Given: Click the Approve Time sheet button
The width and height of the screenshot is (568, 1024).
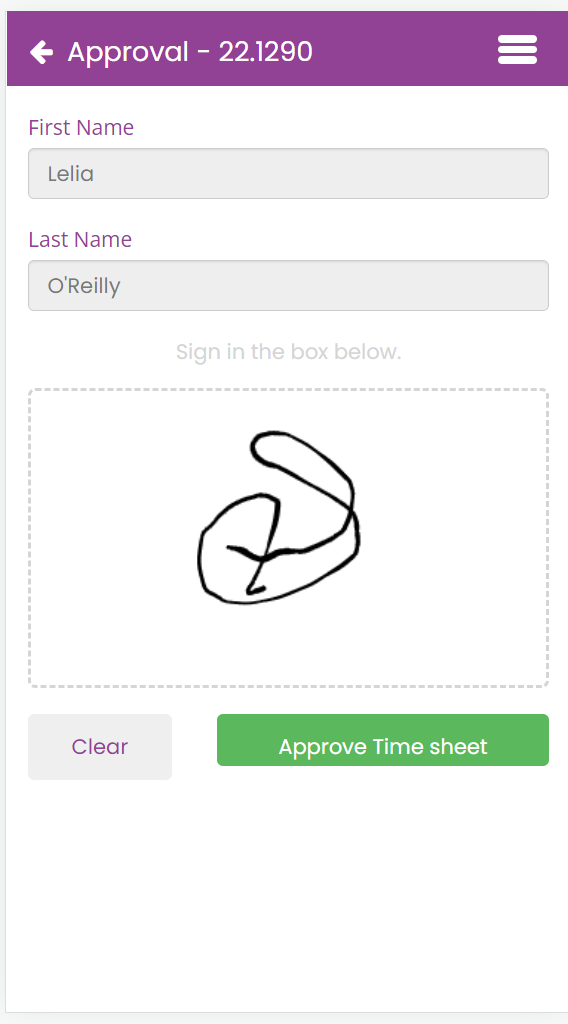Looking at the screenshot, I should coord(383,740).
